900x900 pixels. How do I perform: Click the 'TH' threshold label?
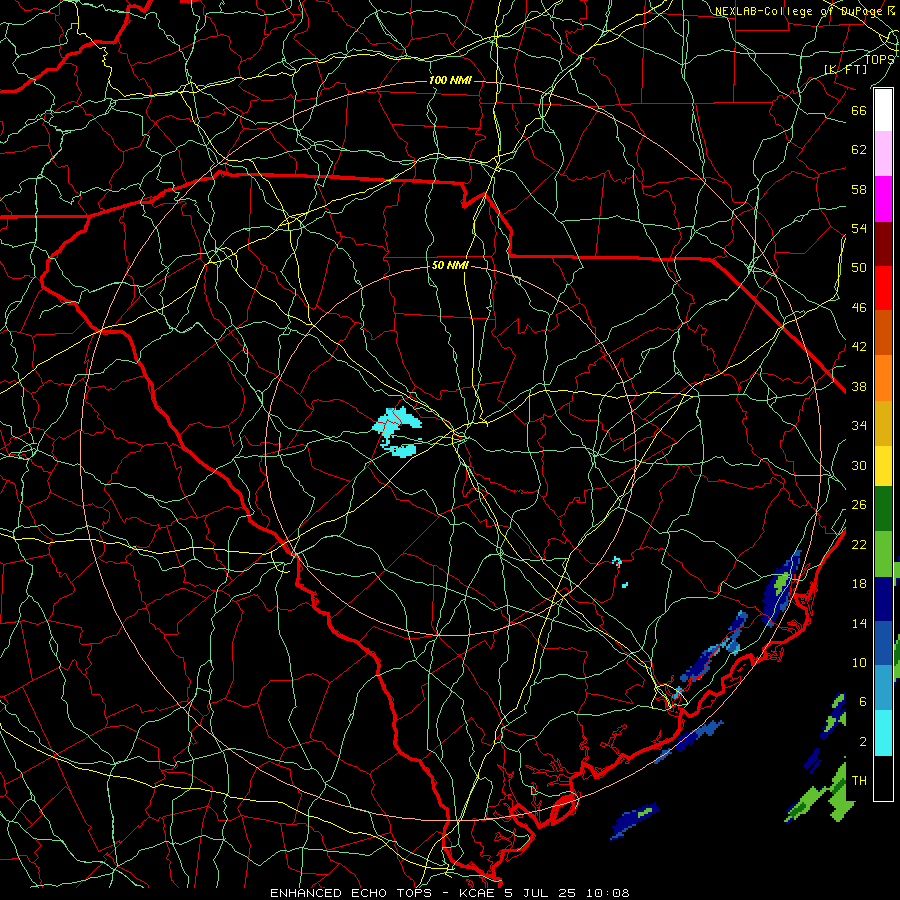[859, 781]
